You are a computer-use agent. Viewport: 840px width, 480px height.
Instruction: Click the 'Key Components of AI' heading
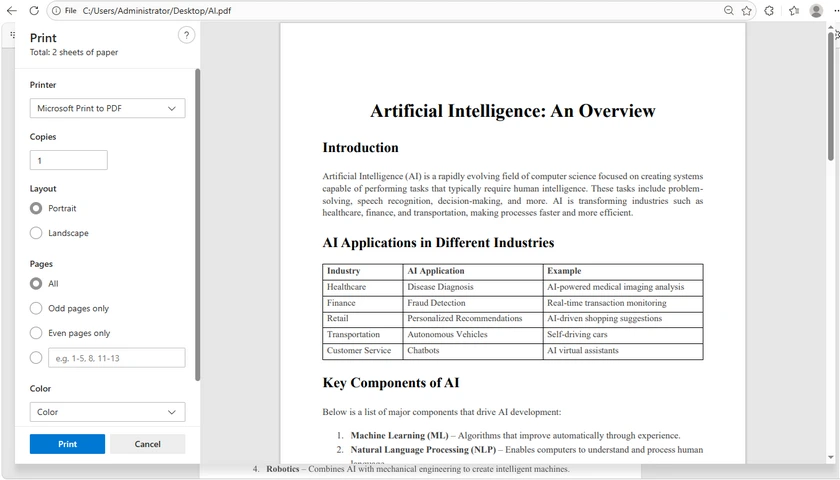pyautogui.click(x=391, y=383)
